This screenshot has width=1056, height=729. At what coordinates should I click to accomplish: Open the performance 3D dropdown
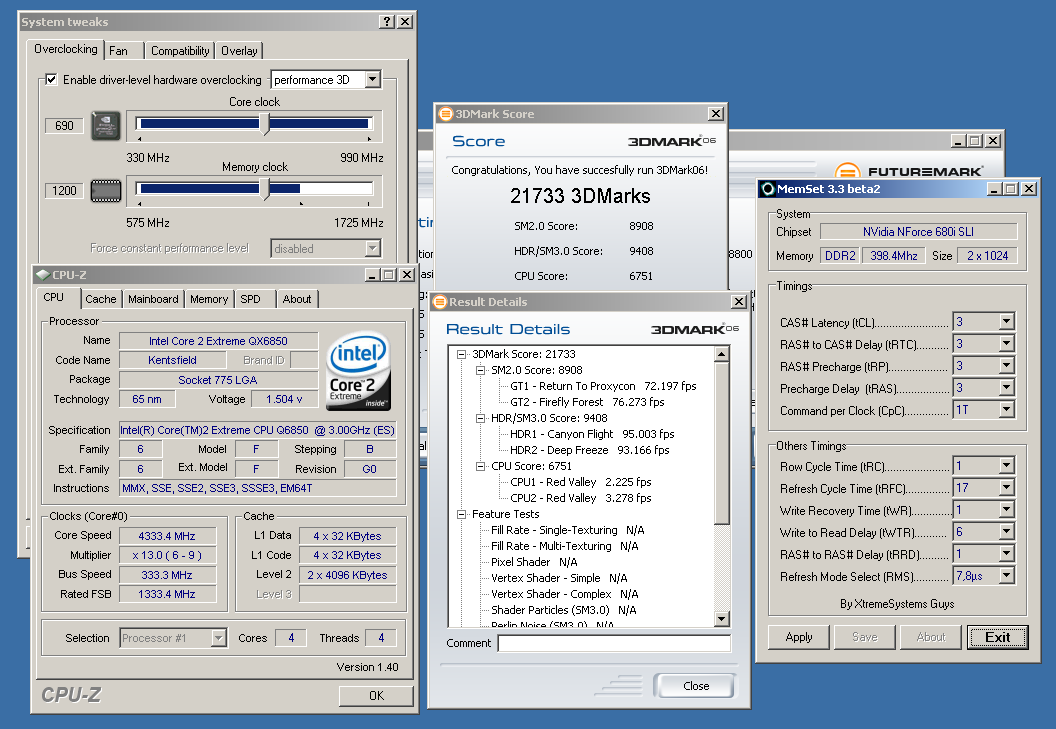tap(372, 80)
